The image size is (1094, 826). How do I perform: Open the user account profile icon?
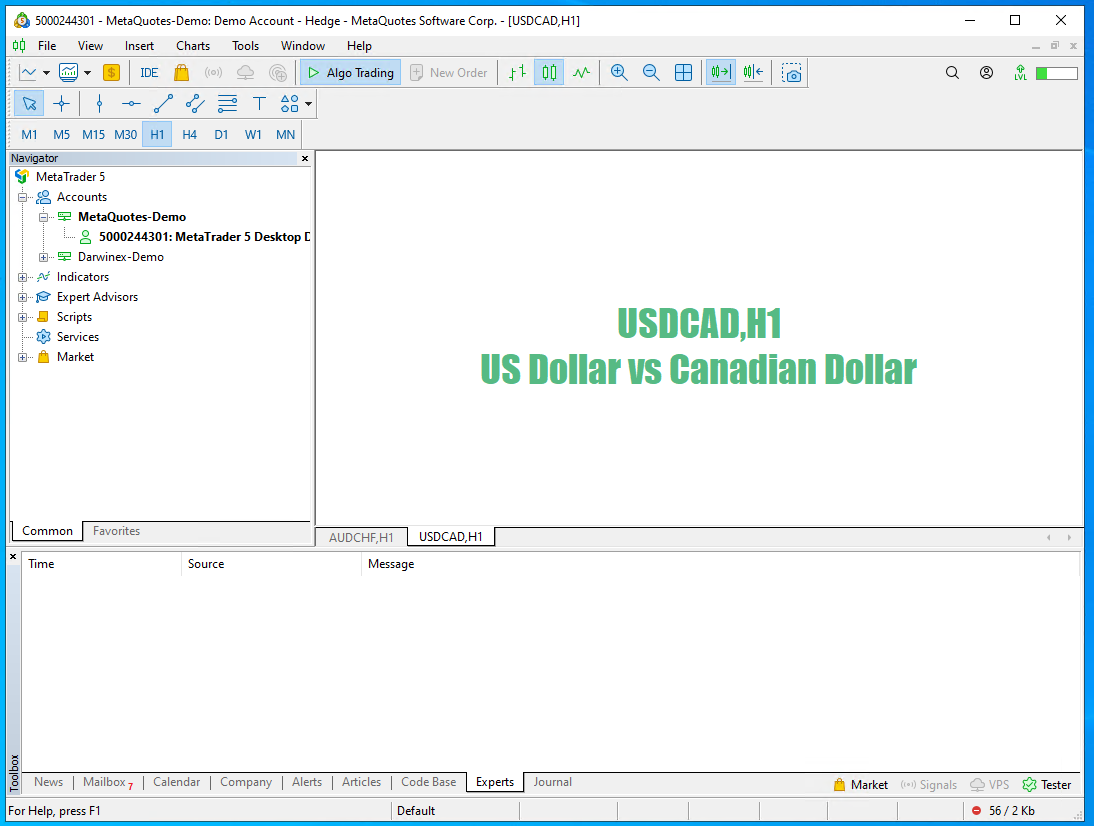pyautogui.click(x=987, y=73)
